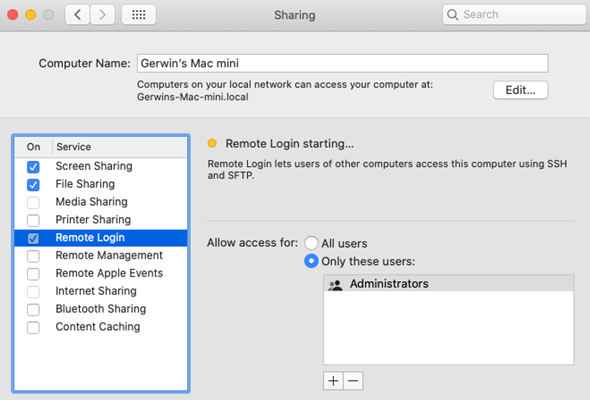The height and width of the screenshot is (400, 590).
Task: Select the File Sharing service row
Action: click(x=101, y=184)
